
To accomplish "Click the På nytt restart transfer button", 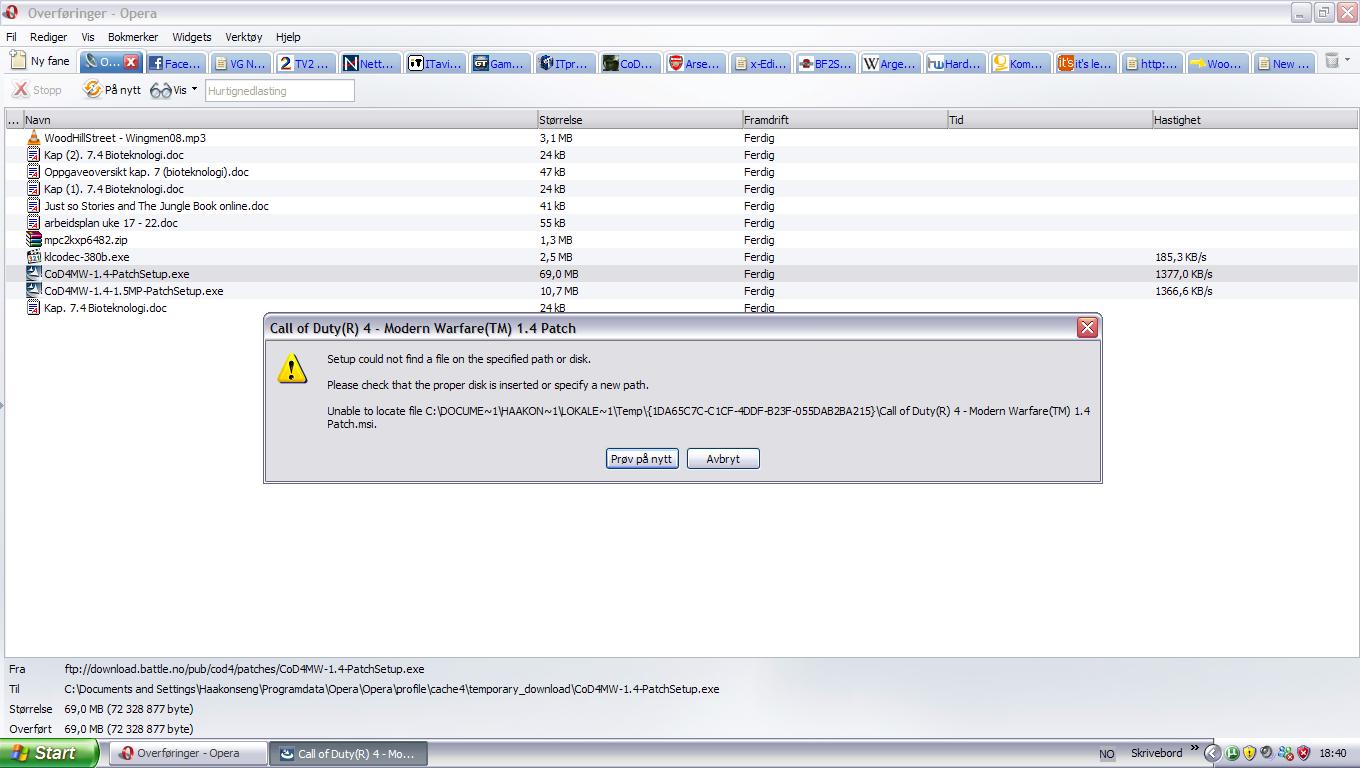I will (112, 90).
